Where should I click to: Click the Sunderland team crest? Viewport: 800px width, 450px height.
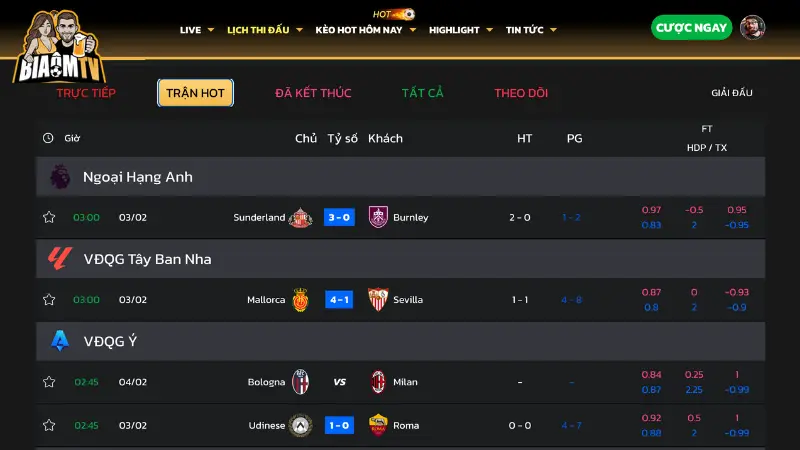[300, 217]
